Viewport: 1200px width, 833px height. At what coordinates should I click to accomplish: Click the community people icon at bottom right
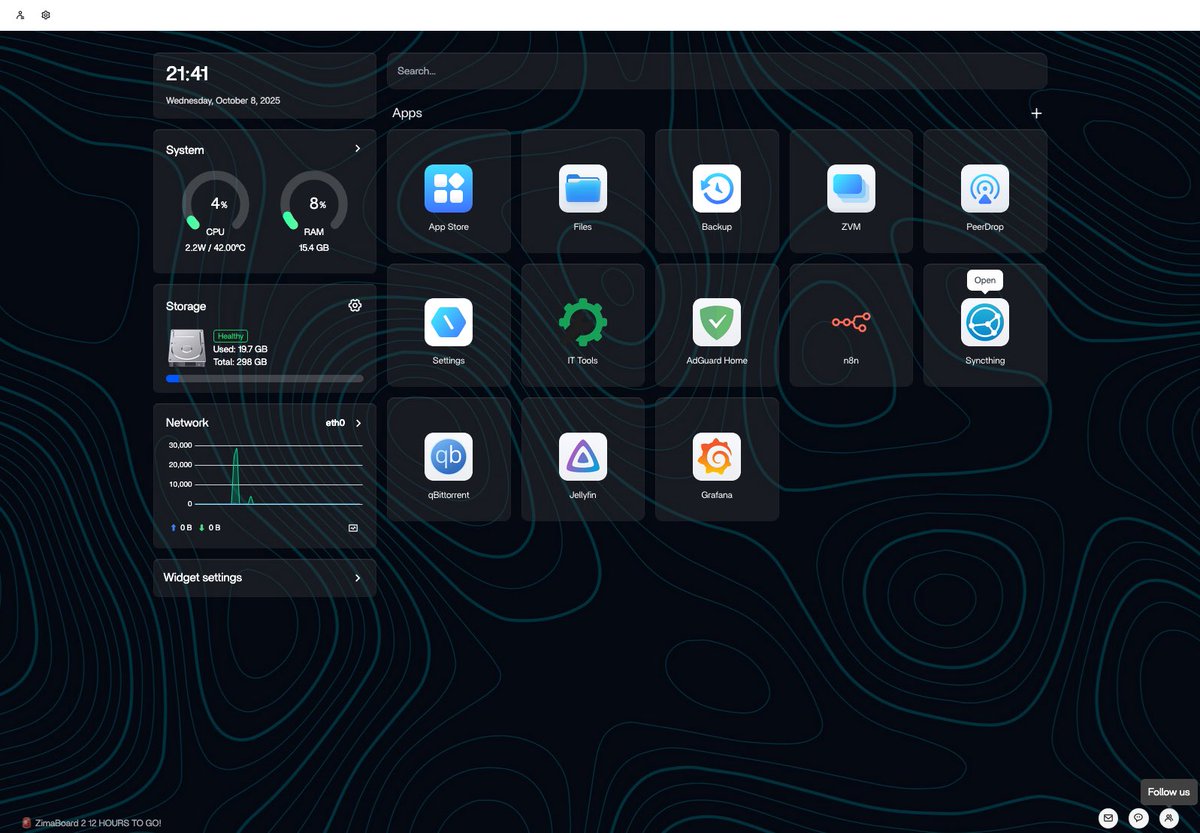coord(1169,818)
